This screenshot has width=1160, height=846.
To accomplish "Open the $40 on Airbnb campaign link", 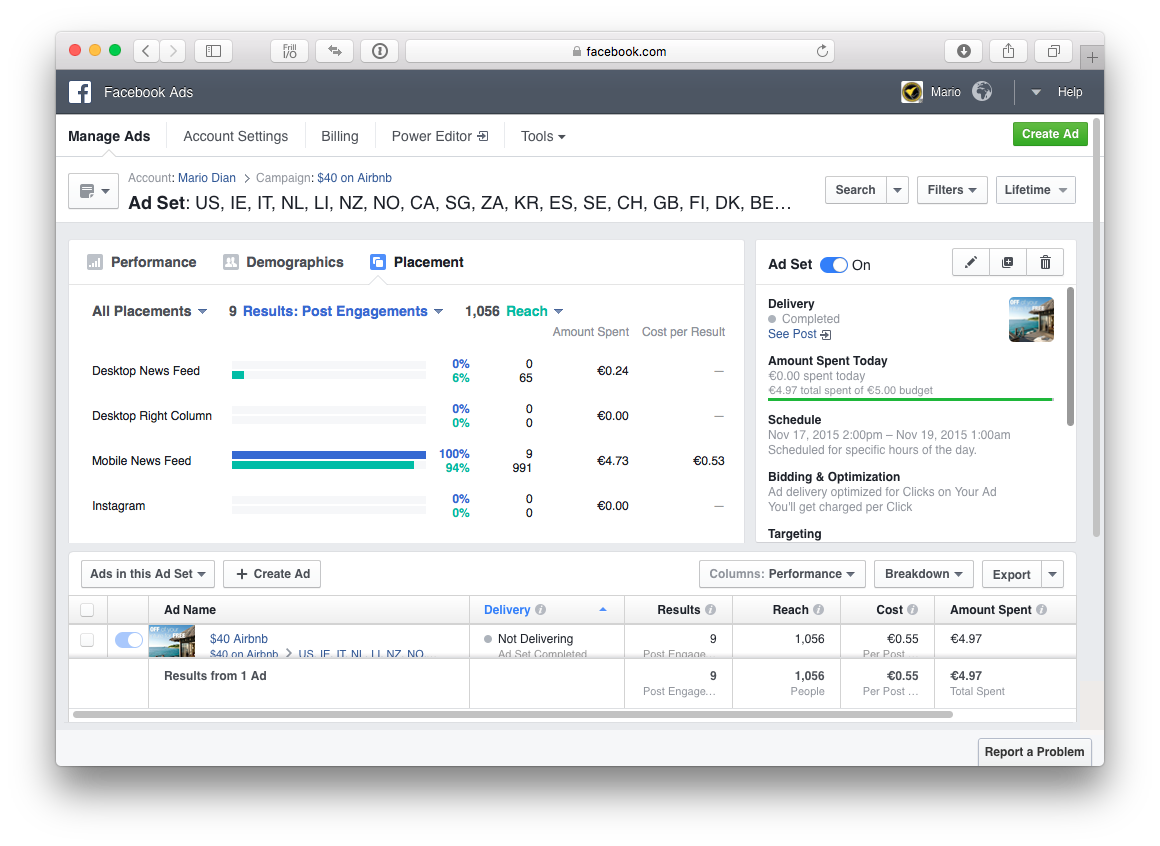I will pos(354,177).
